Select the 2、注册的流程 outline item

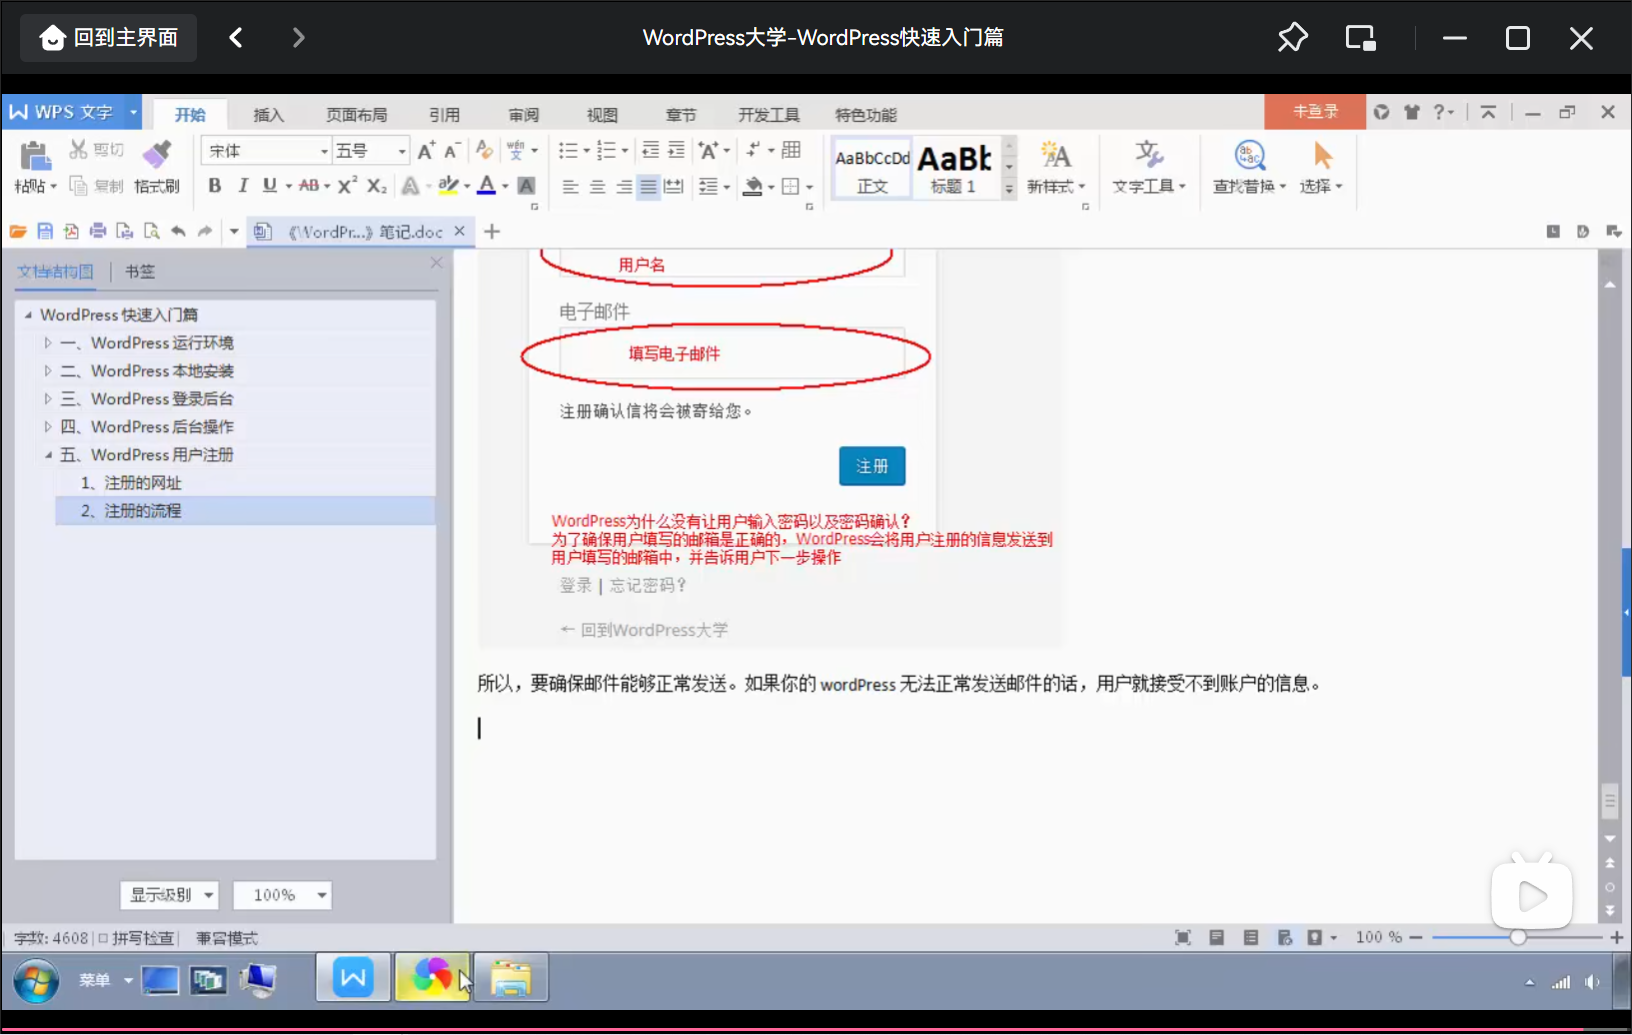(x=245, y=511)
